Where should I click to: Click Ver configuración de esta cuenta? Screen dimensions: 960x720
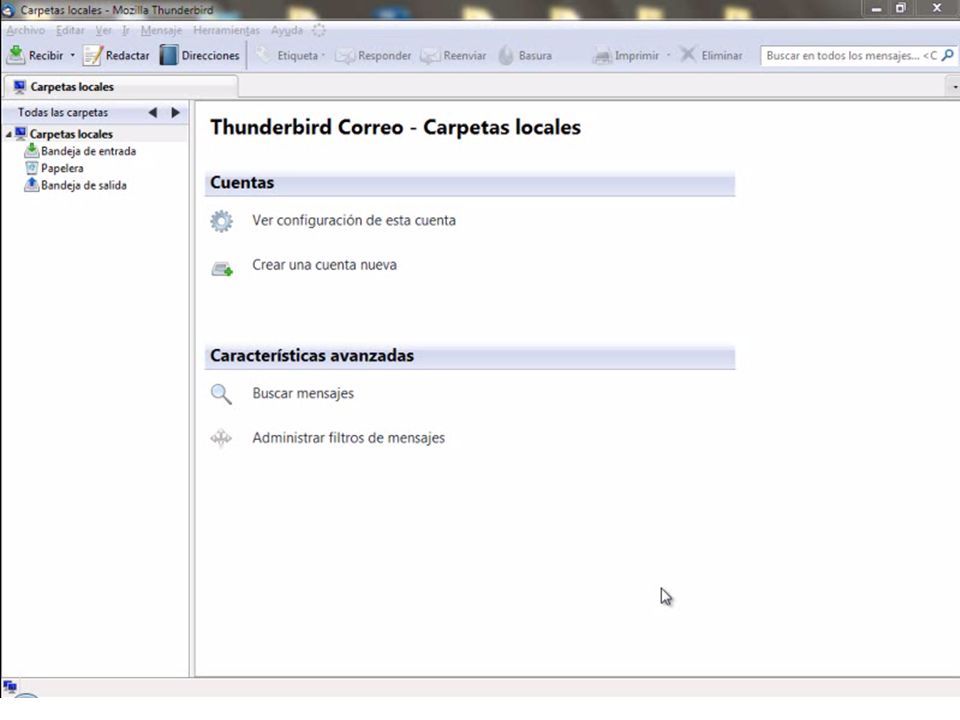pos(354,220)
